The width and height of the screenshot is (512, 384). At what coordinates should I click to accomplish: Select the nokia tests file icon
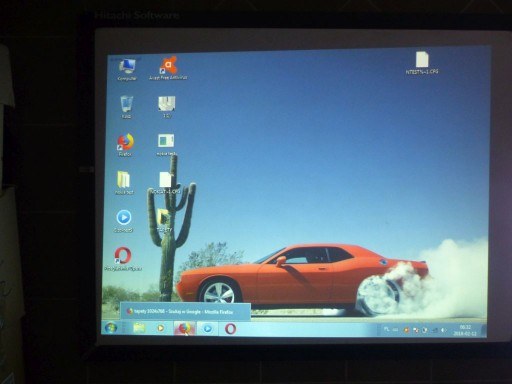coord(166,145)
